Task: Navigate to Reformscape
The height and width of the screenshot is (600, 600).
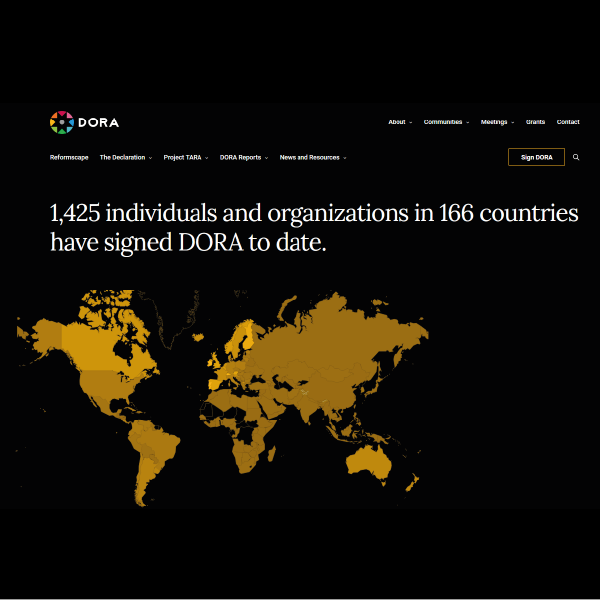Action: pos(69,157)
